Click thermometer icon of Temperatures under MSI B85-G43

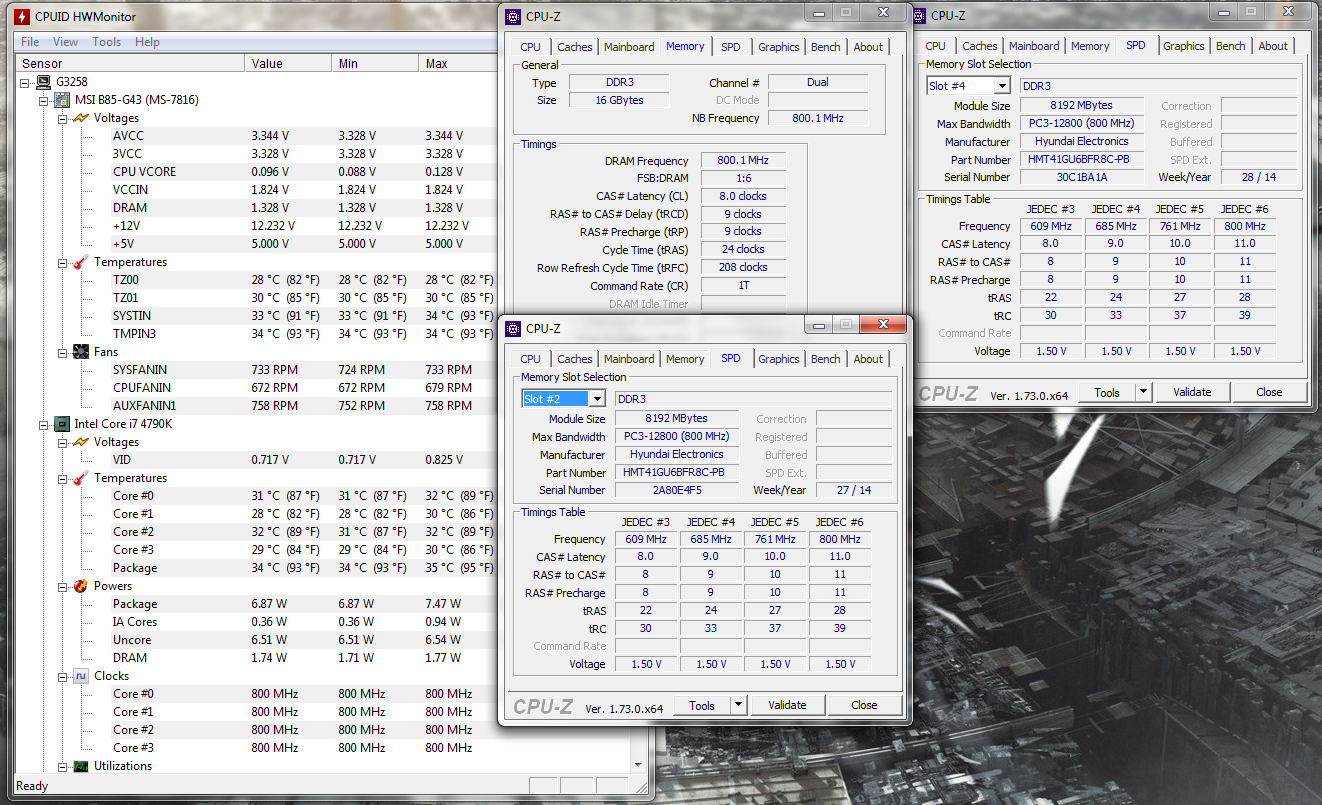coord(80,262)
